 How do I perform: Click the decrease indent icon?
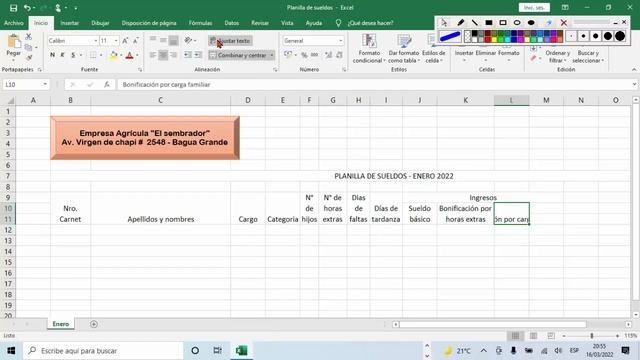(x=188, y=55)
